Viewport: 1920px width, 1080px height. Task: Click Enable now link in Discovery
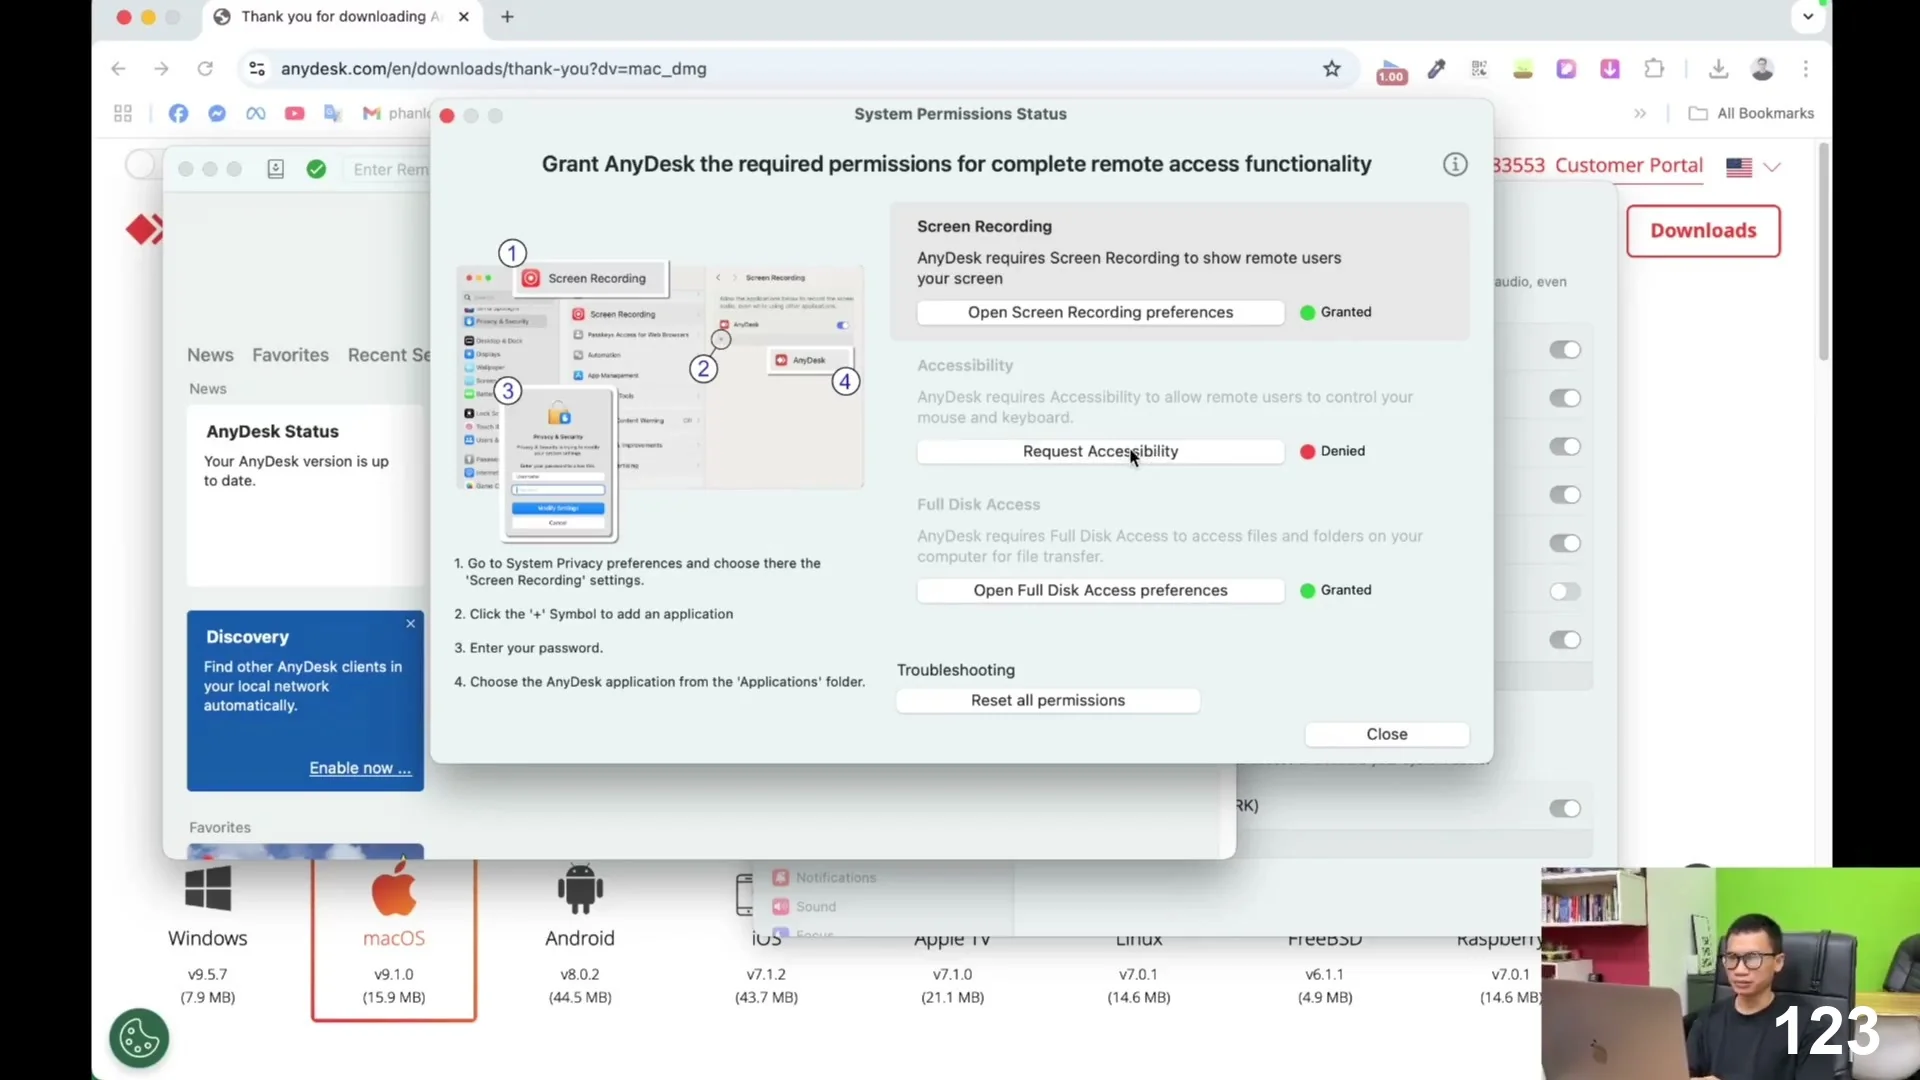[x=360, y=768]
